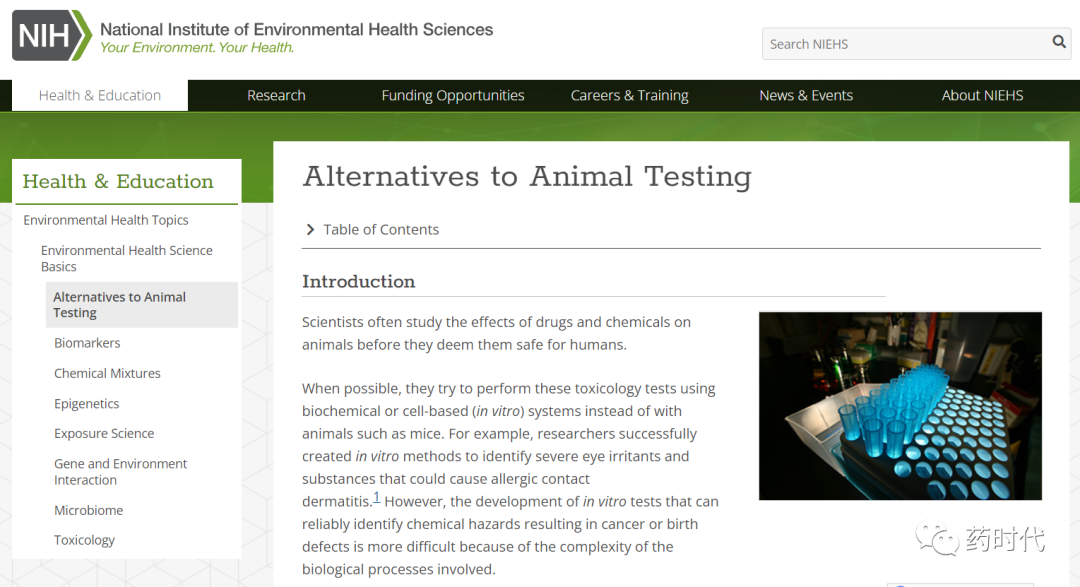Open Careers & Training menu
Screen dimensions: 1080x587
[630, 95]
